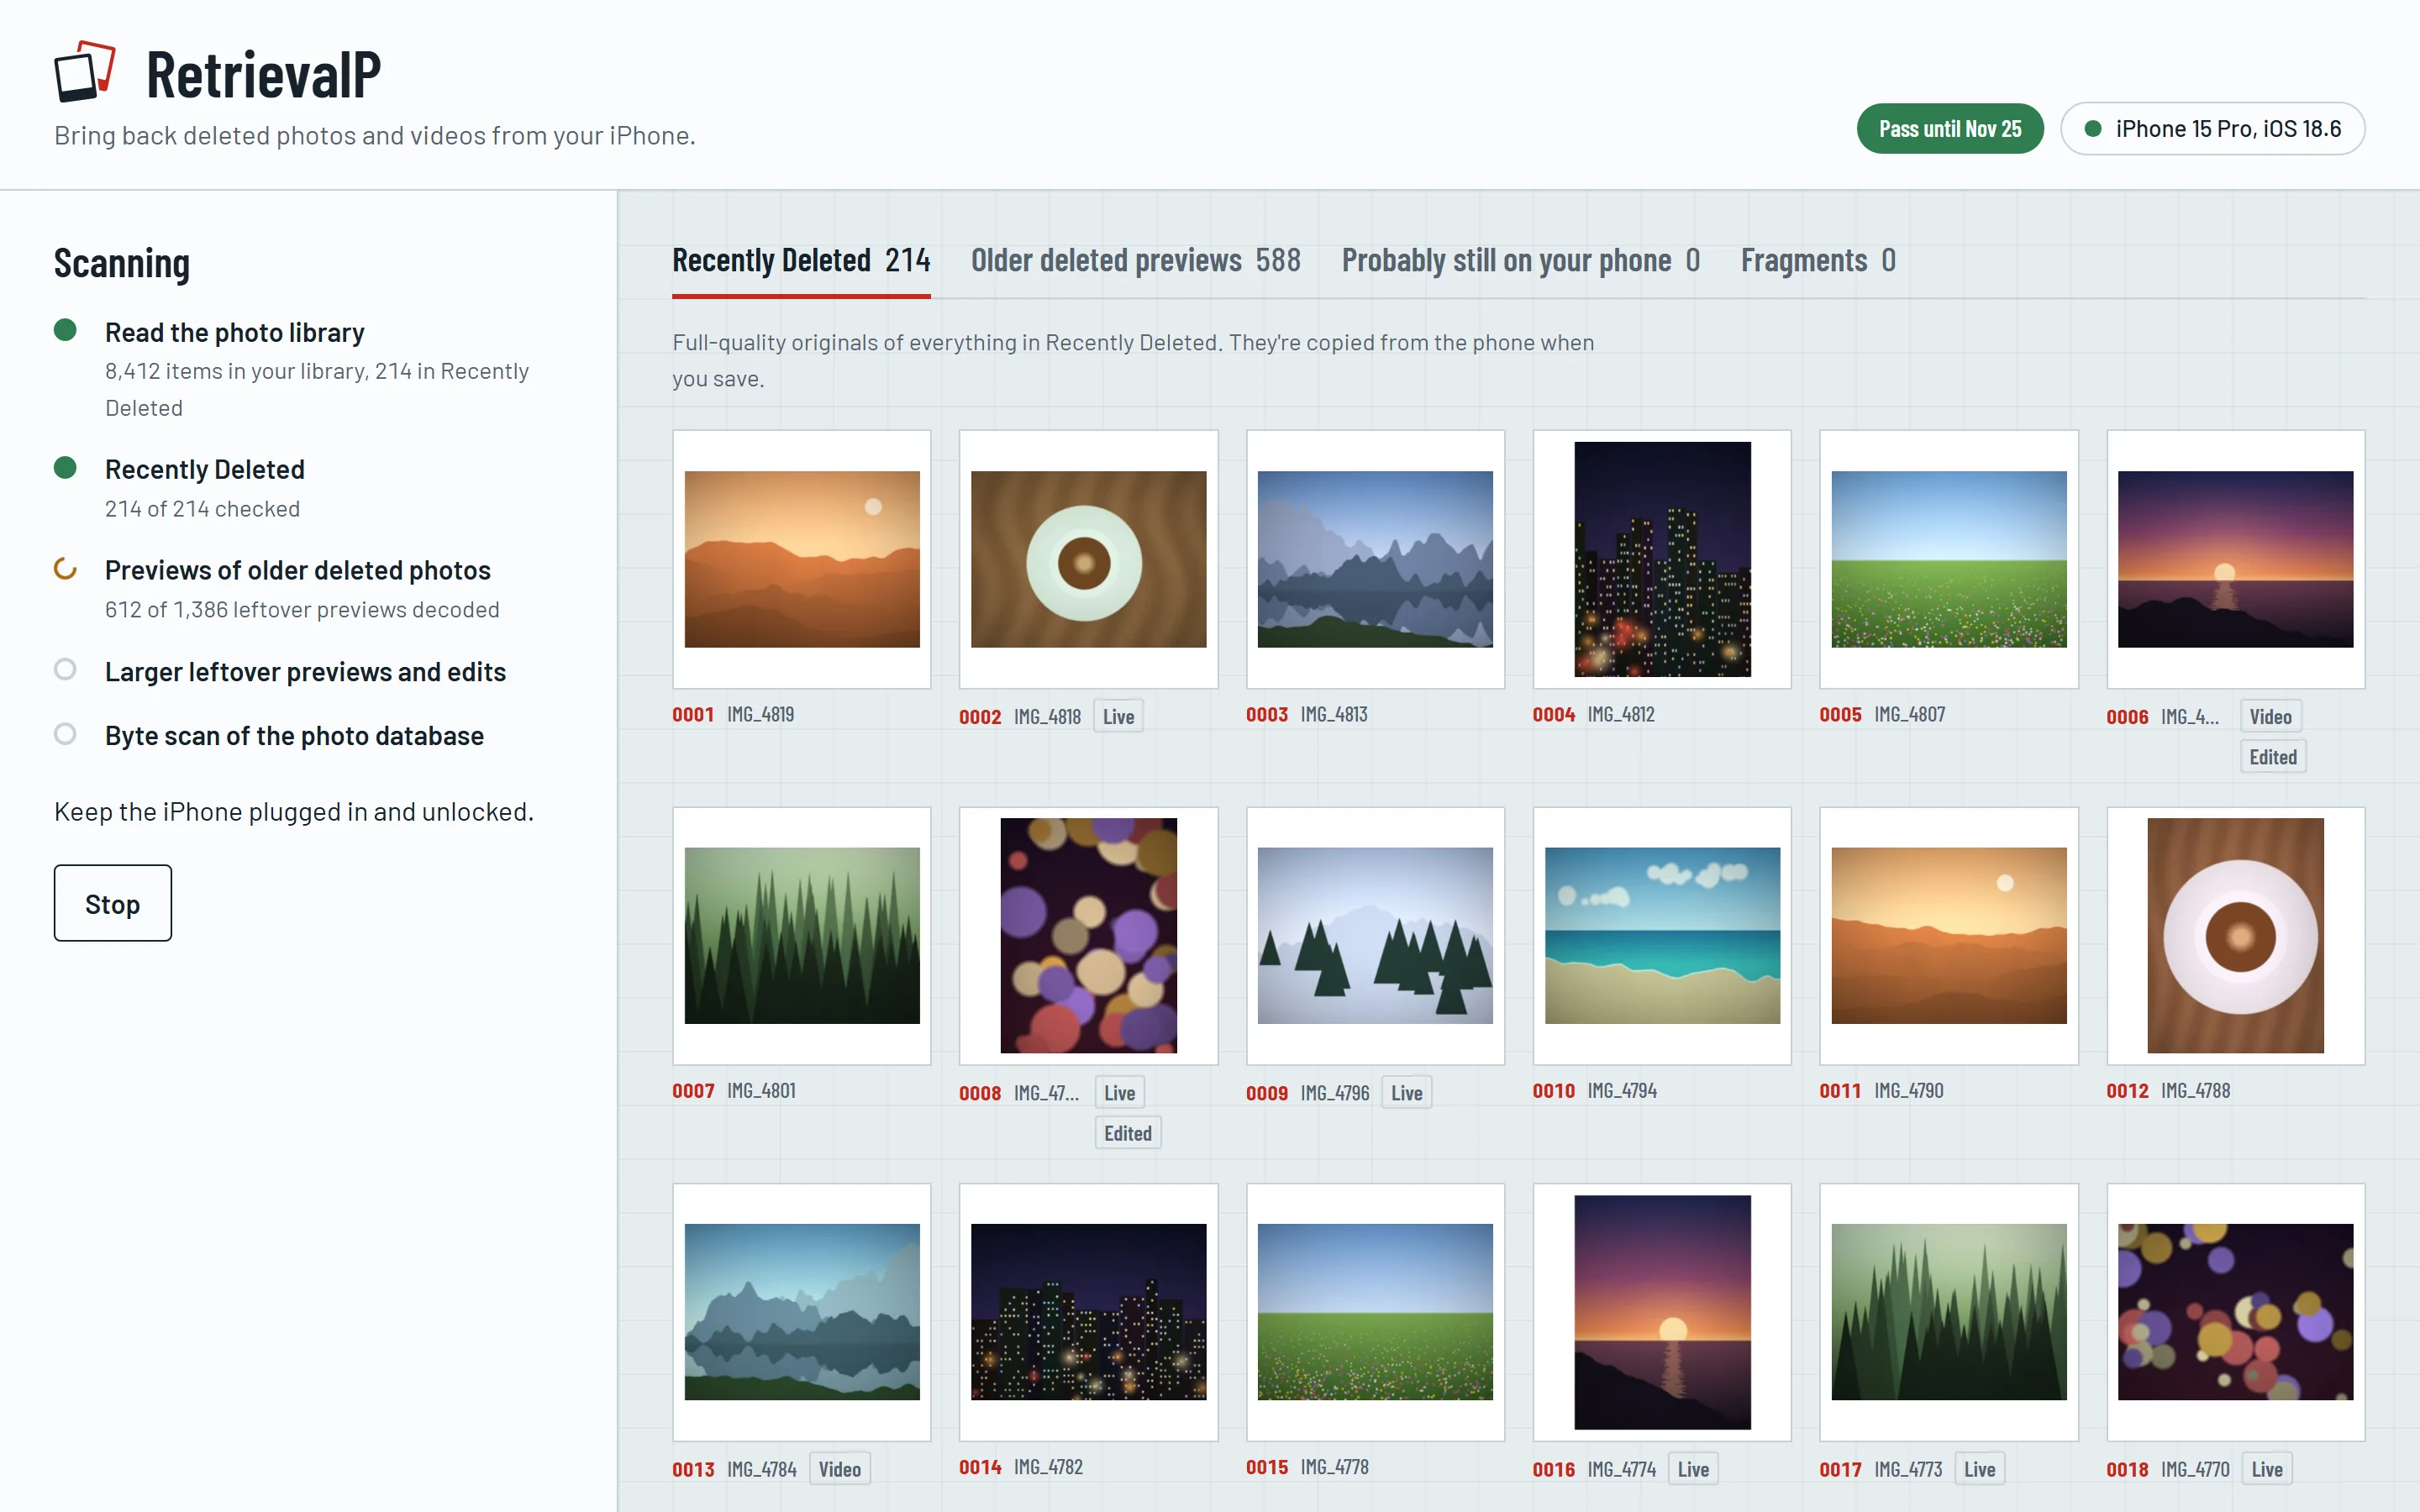Click the empty circle beside Byte scan of the photo database

(x=65, y=734)
